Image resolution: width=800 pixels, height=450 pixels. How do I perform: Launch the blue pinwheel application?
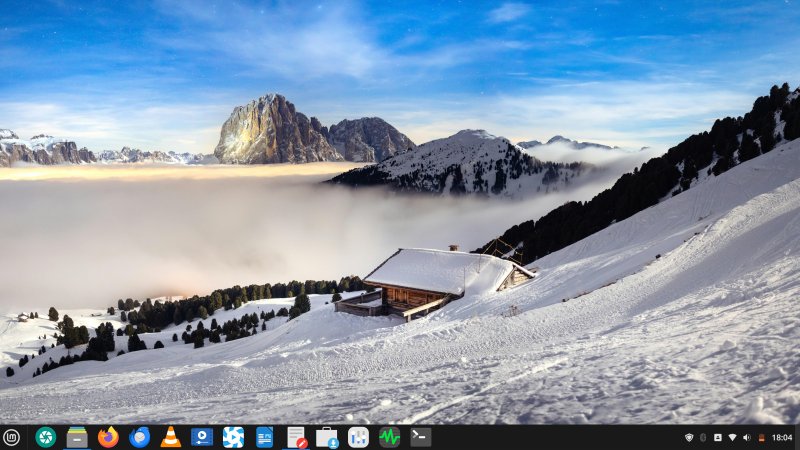pyautogui.click(x=233, y=437)
